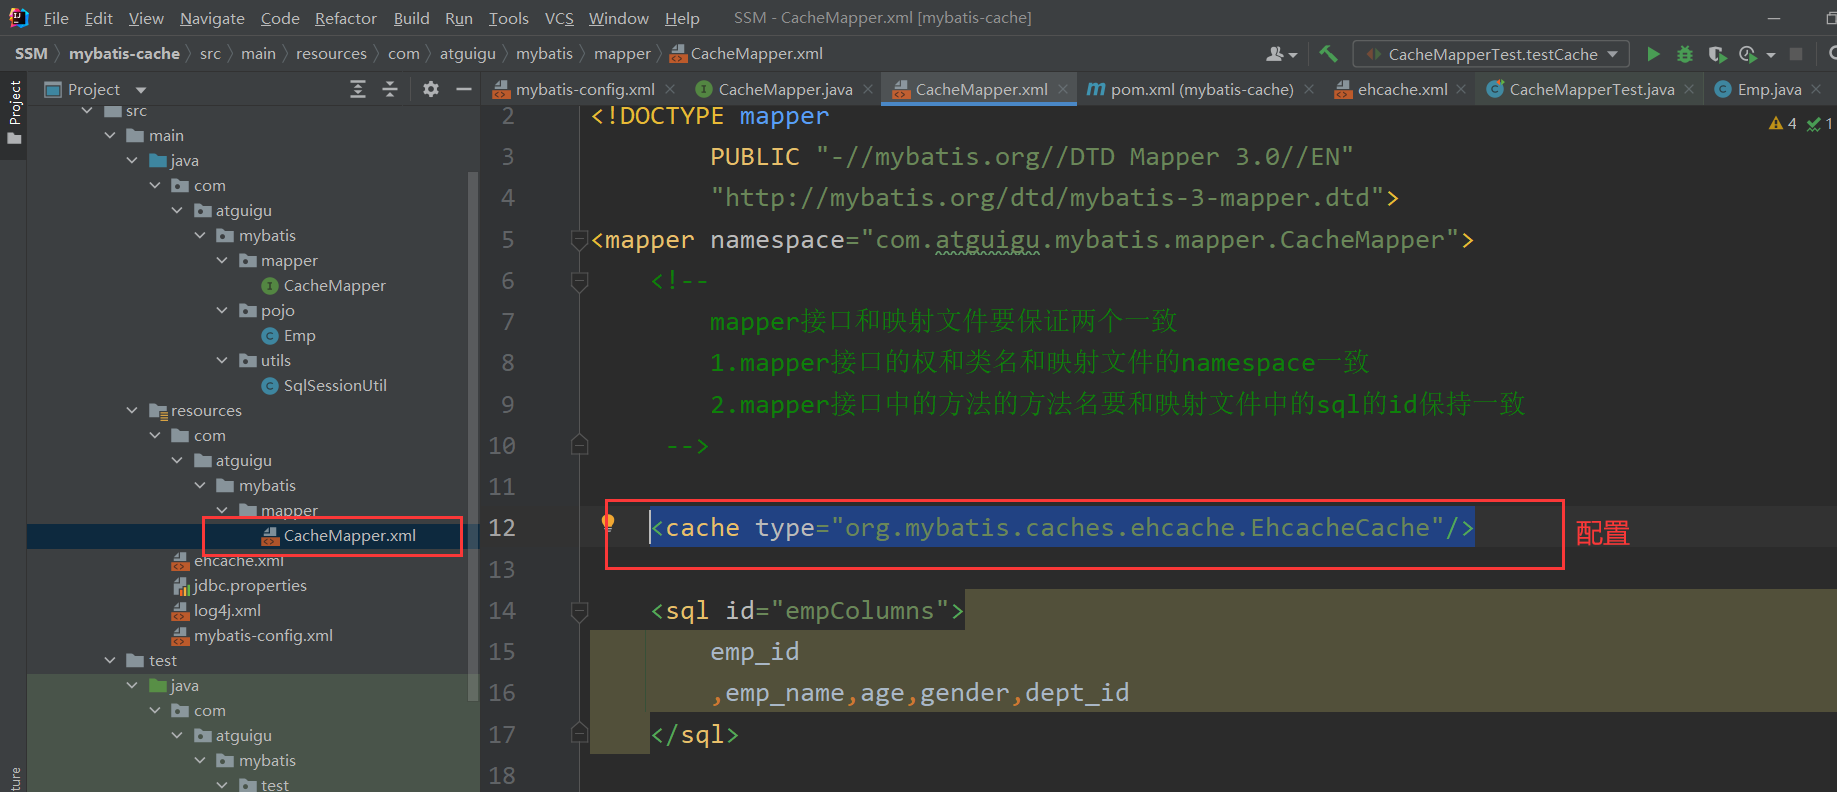The width and height of the screenshot is (1837, 792).
Task: Open the VCS menu
Action: tap(559, 18)
